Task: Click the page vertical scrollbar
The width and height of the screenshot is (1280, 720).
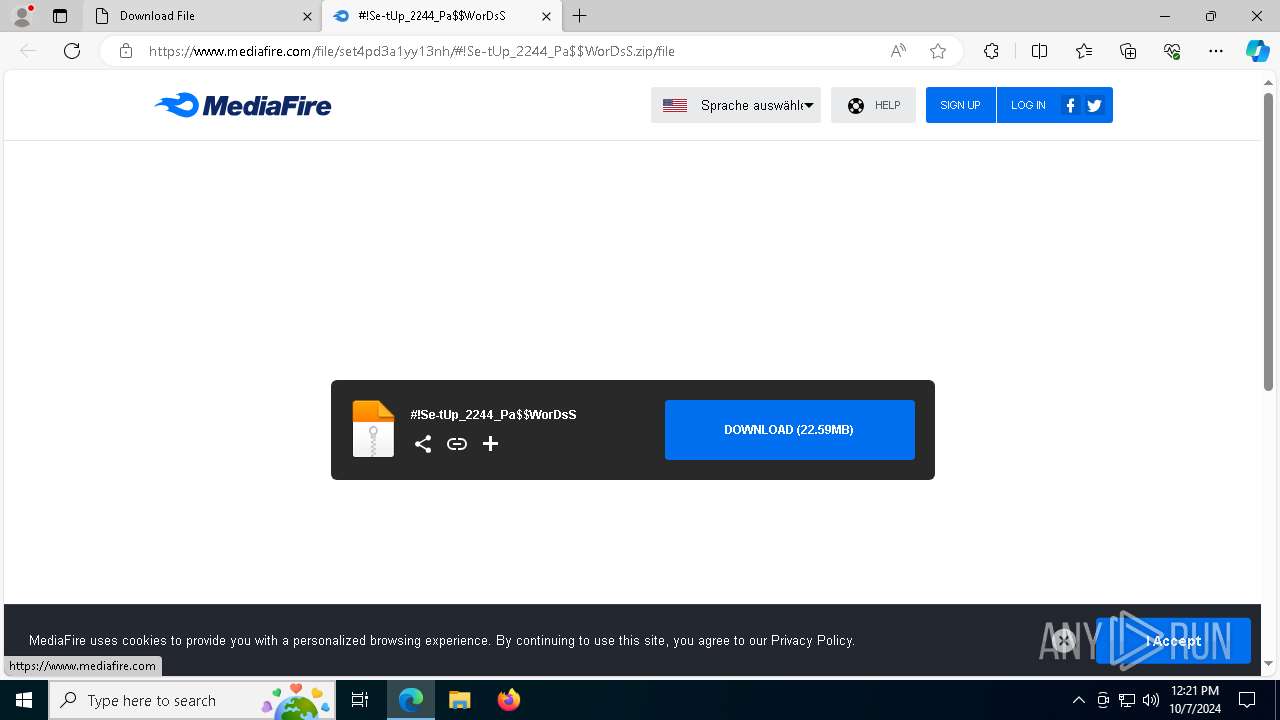Action: 1268,241
